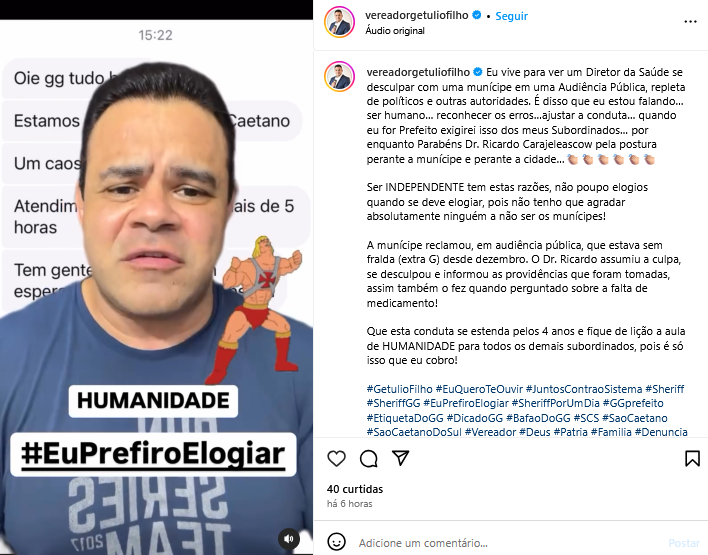This screenshot has width=708, height=555.
Task: Open hashtag #EuPrefiroElogiar in caption
Action: point(466,403)
